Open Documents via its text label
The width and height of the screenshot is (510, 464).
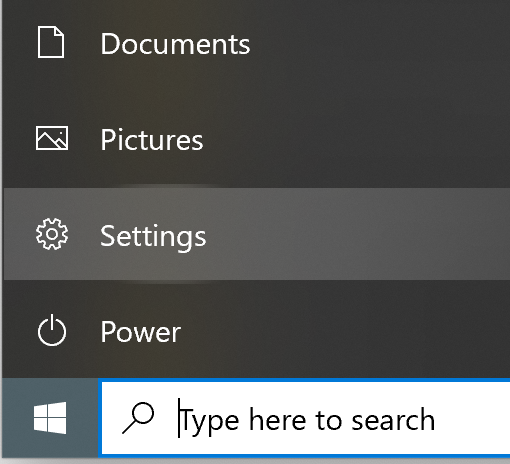click(x=175, y=44)
